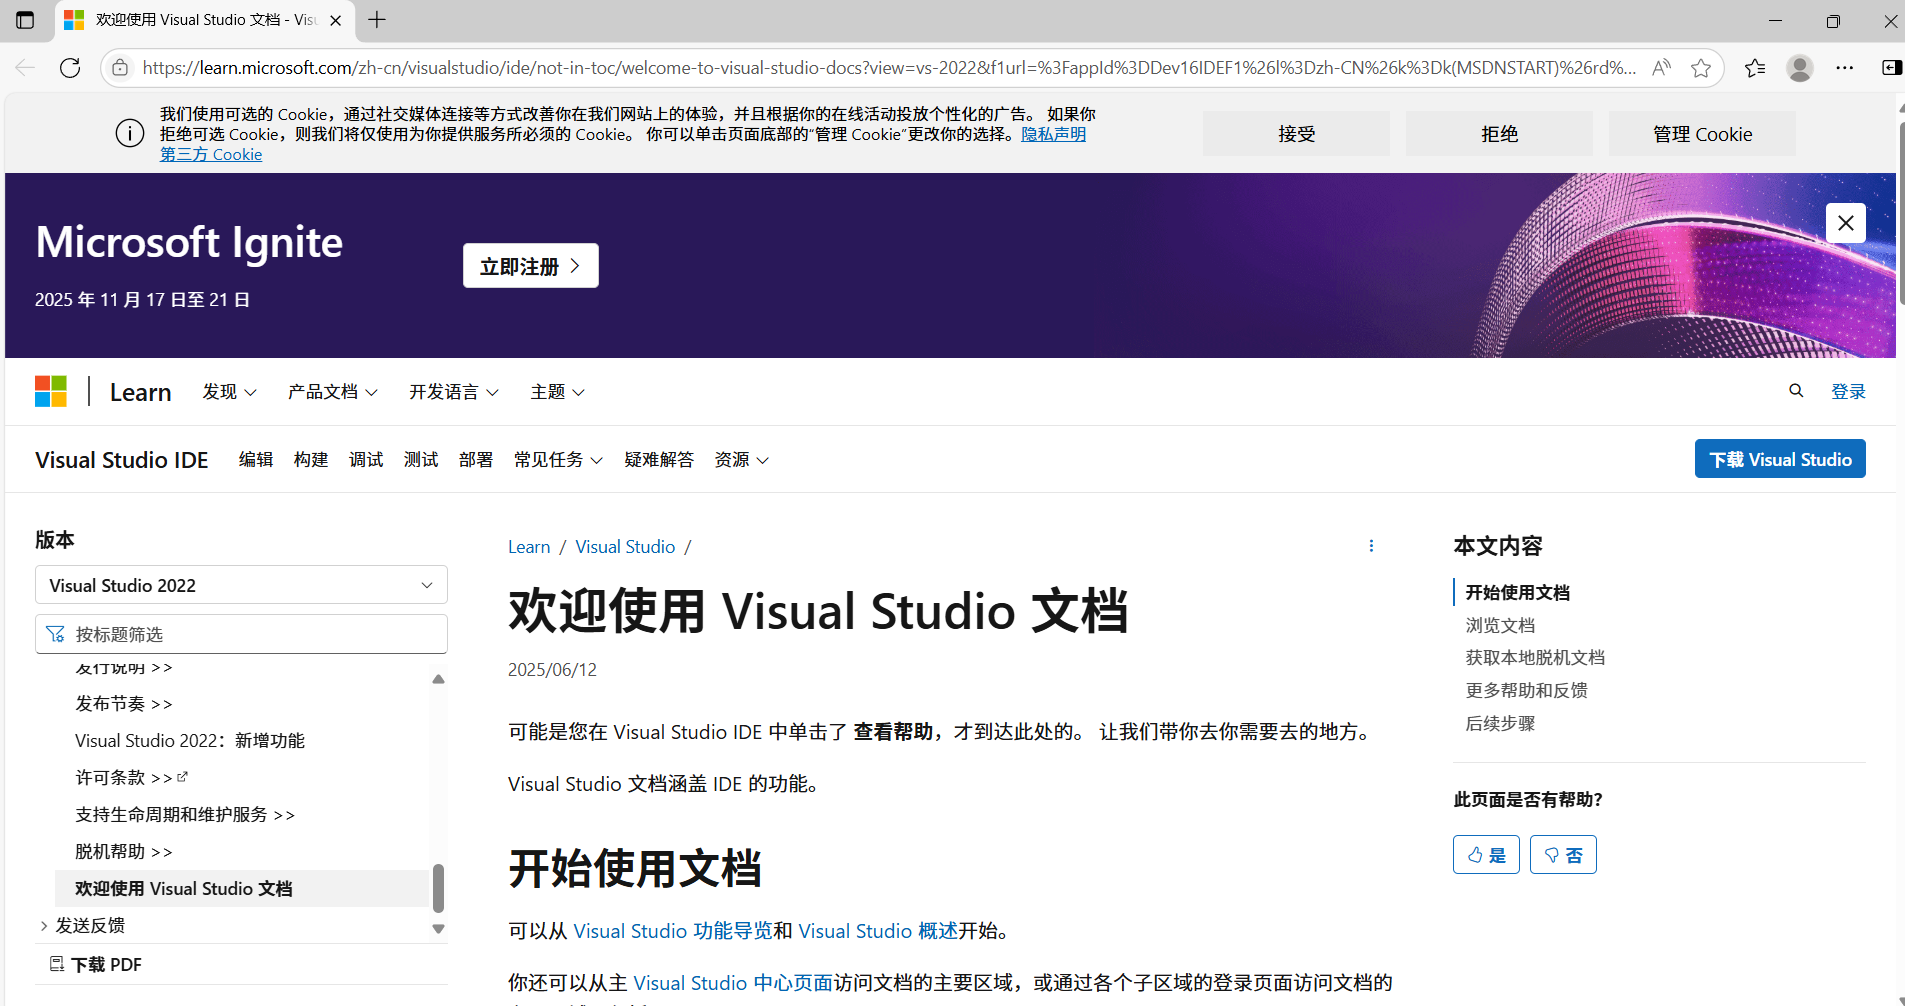
Task: Open Visual Studio 概述 link
Action: click(x=878, y=931)
